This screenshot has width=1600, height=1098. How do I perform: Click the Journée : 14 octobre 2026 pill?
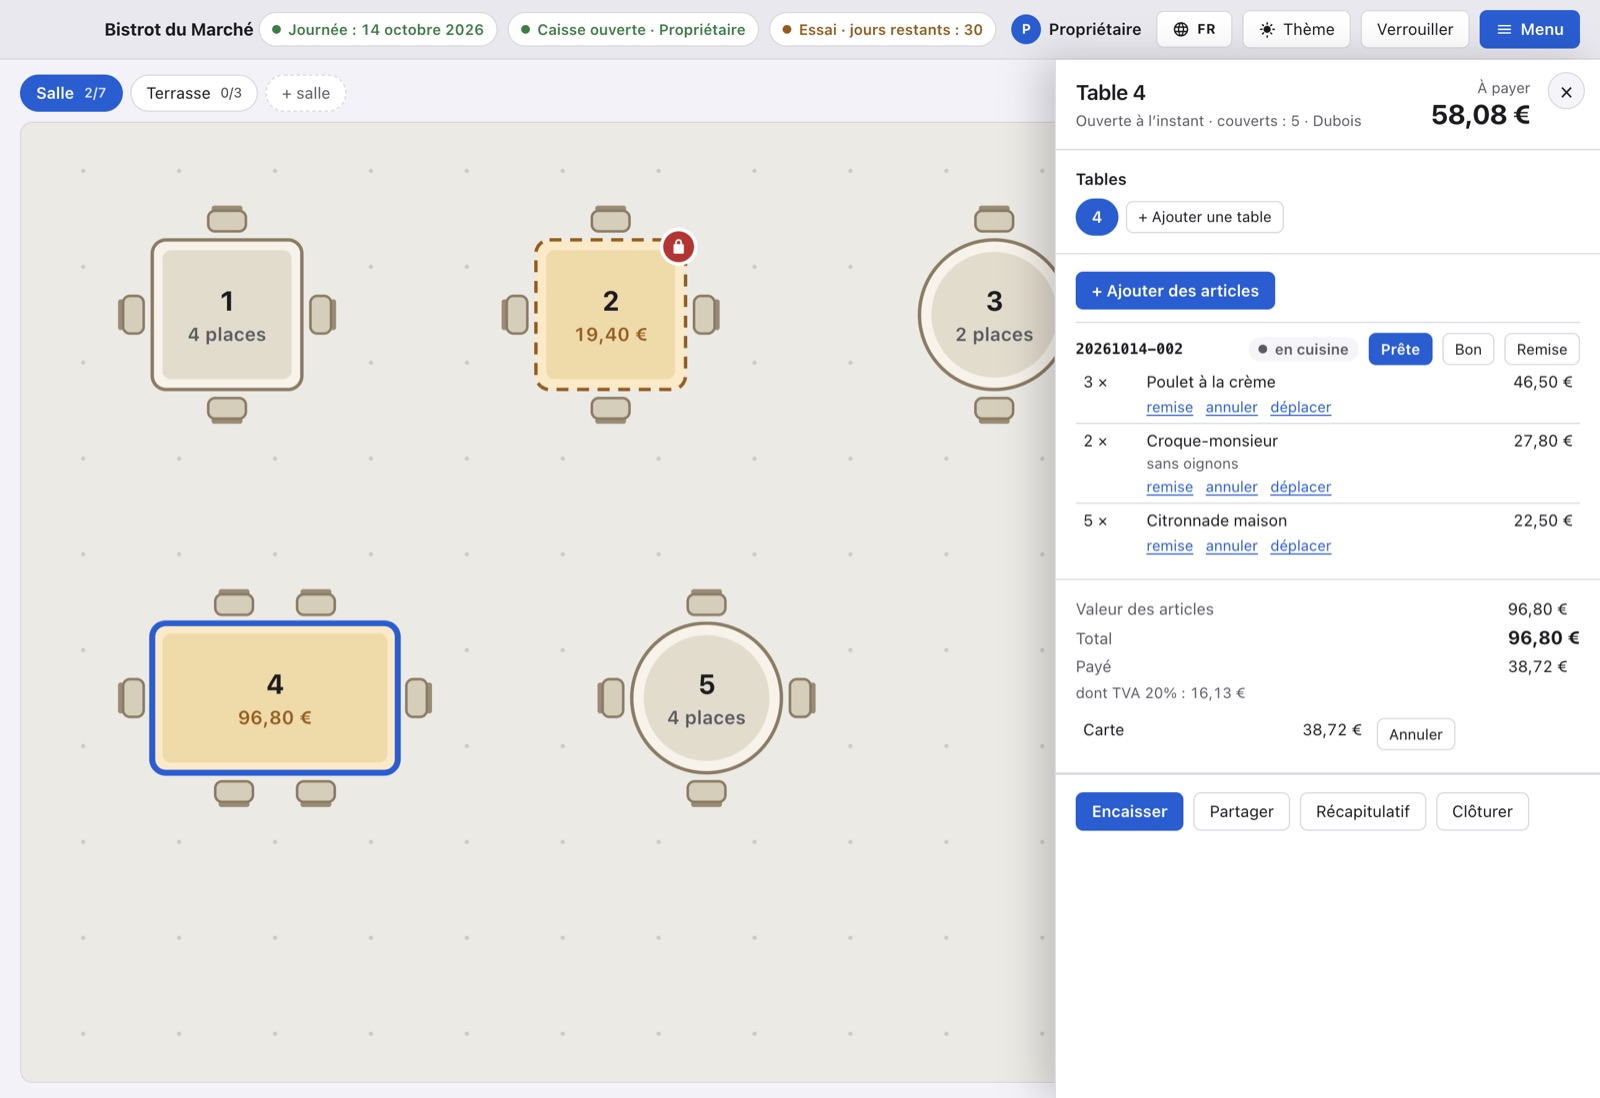pos(378,29)
